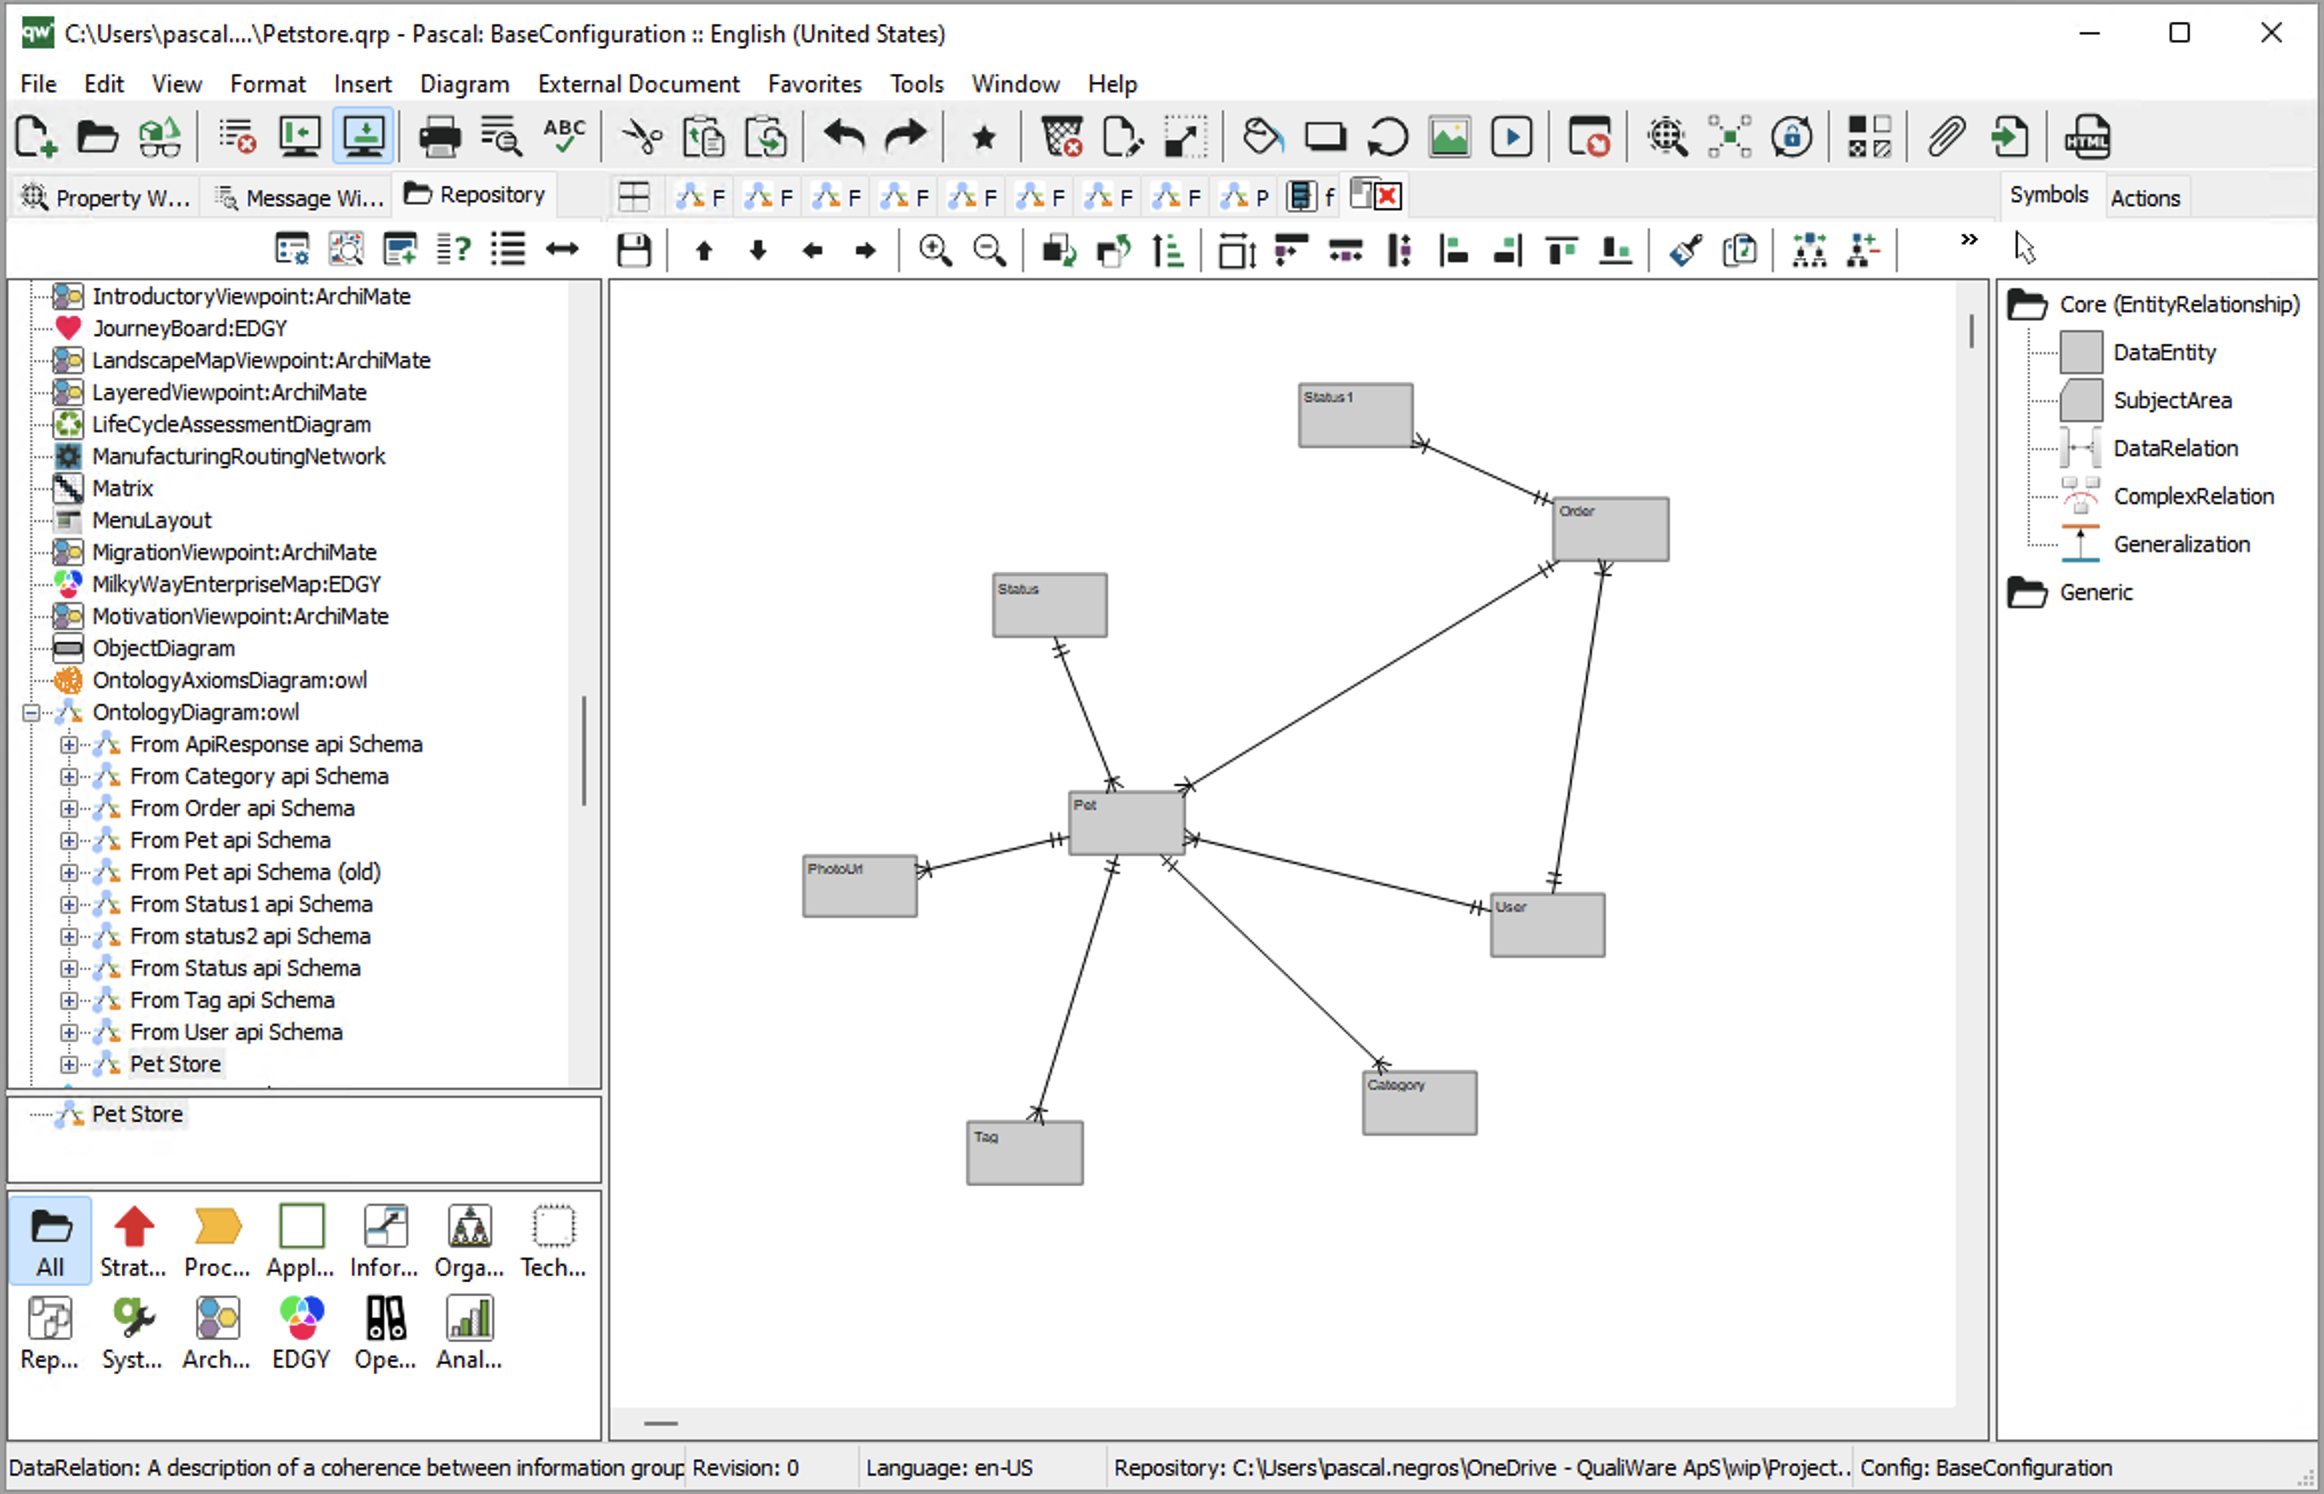Screen dimensions: 2324x1494
Task: Click the paperclip attachment icon
Action: pyautogui.click(x=1946, y=137)
